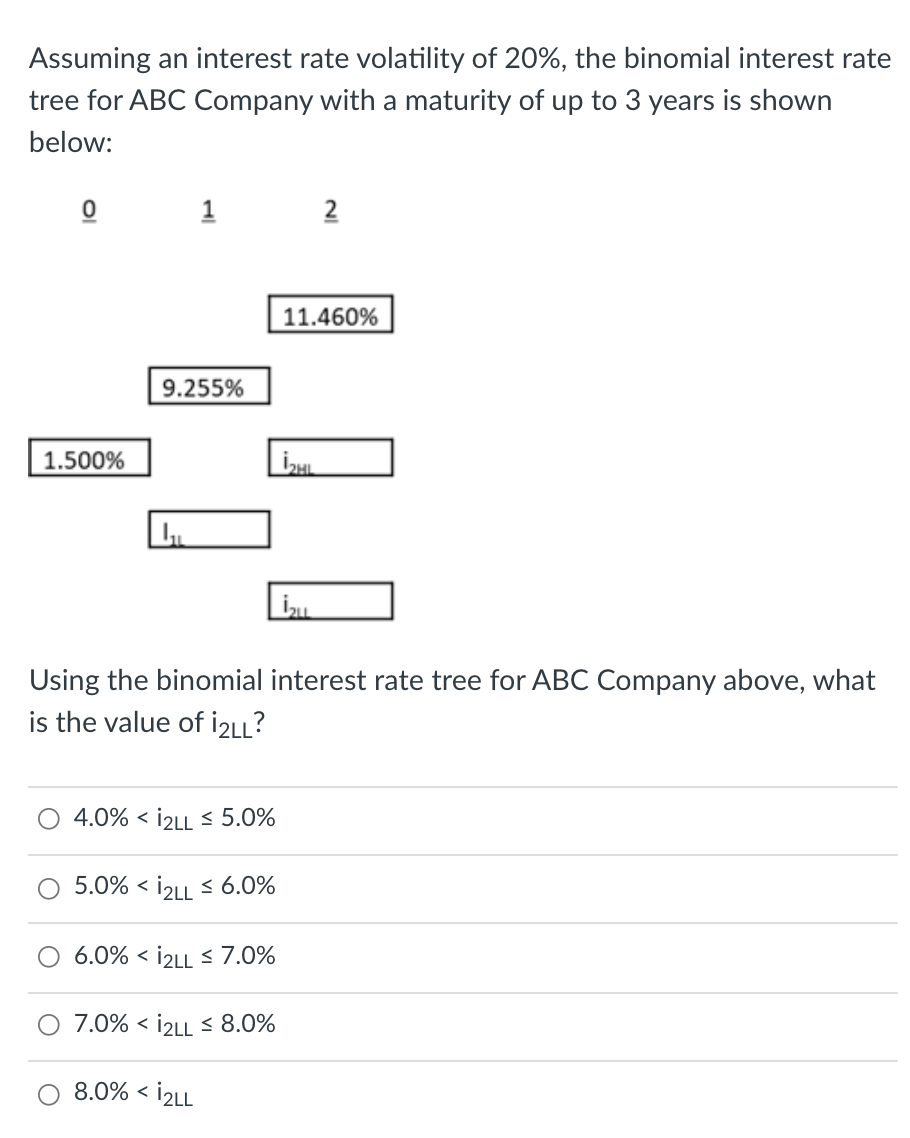Viewport: 910px width, 1138px height.
Task: Pick the 7.0% < i2LL ≤ 8.0% option
Action: pyautogui.click(x=47, y=1024)
